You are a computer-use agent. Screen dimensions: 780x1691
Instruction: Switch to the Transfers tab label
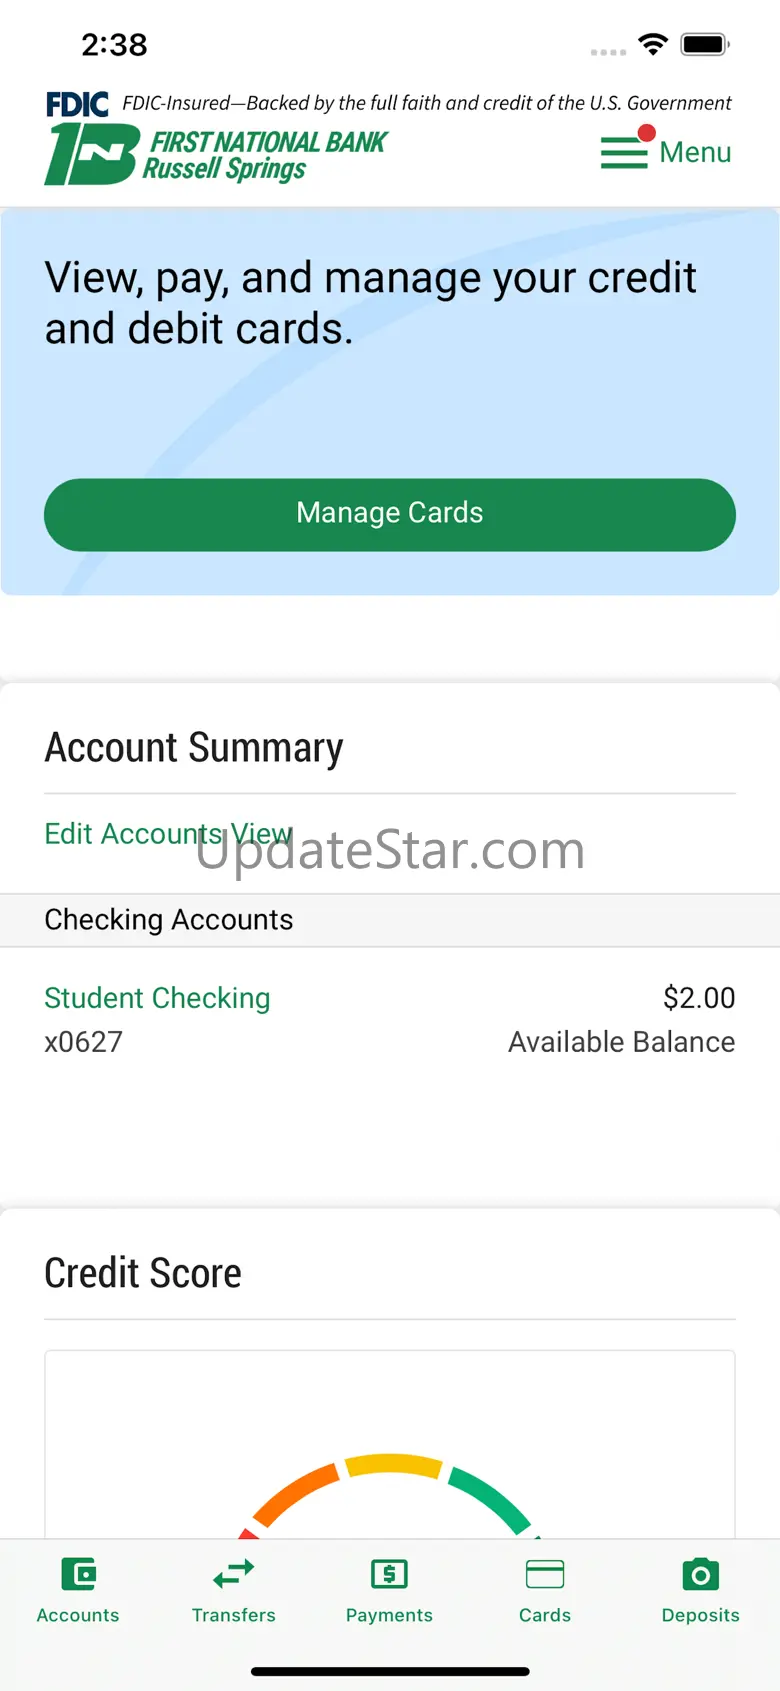pyautogui.click(x=234, y=1615)
